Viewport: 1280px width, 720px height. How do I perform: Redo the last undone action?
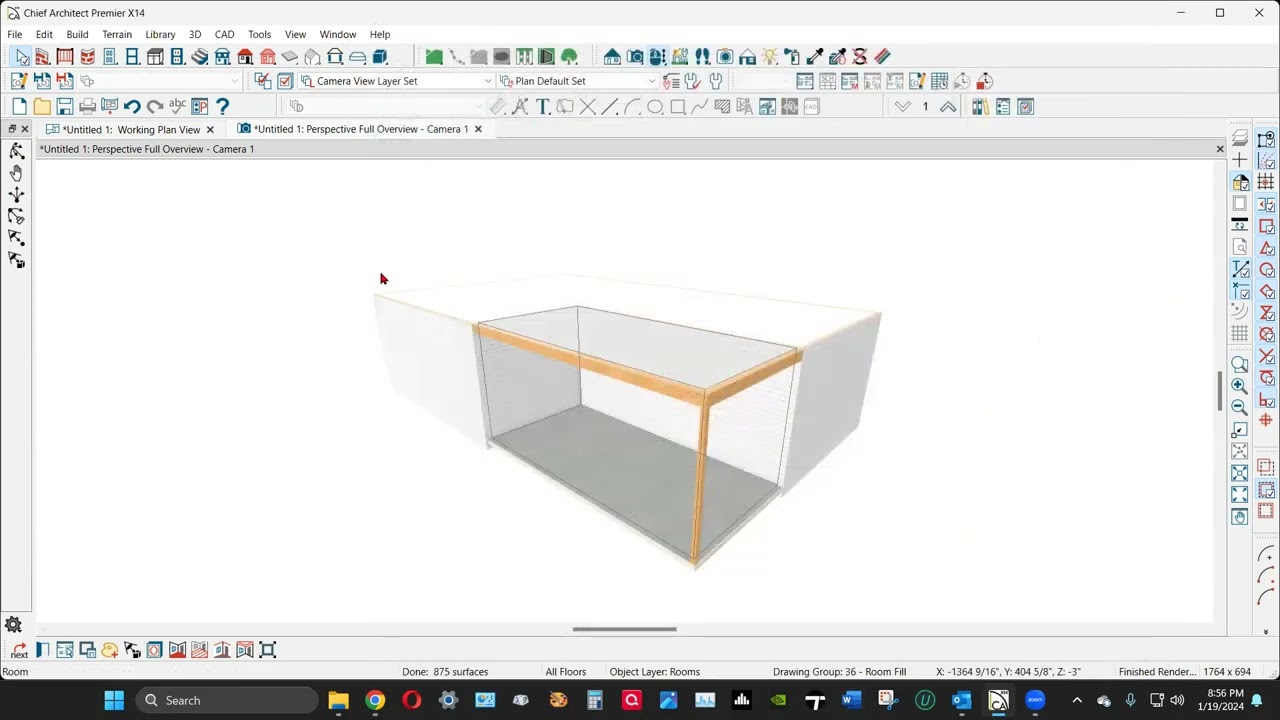[x=154, y=107]
